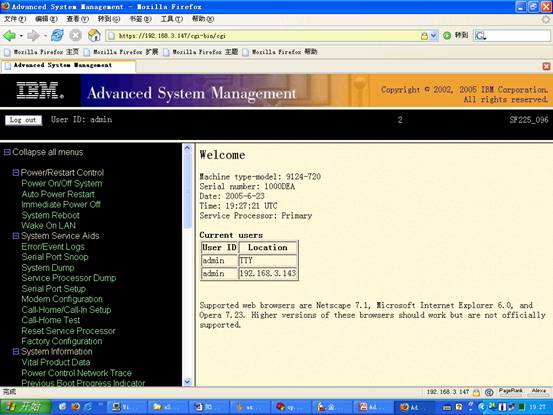
Task: Click menu scrollbar down arrow
Action: 187,382
